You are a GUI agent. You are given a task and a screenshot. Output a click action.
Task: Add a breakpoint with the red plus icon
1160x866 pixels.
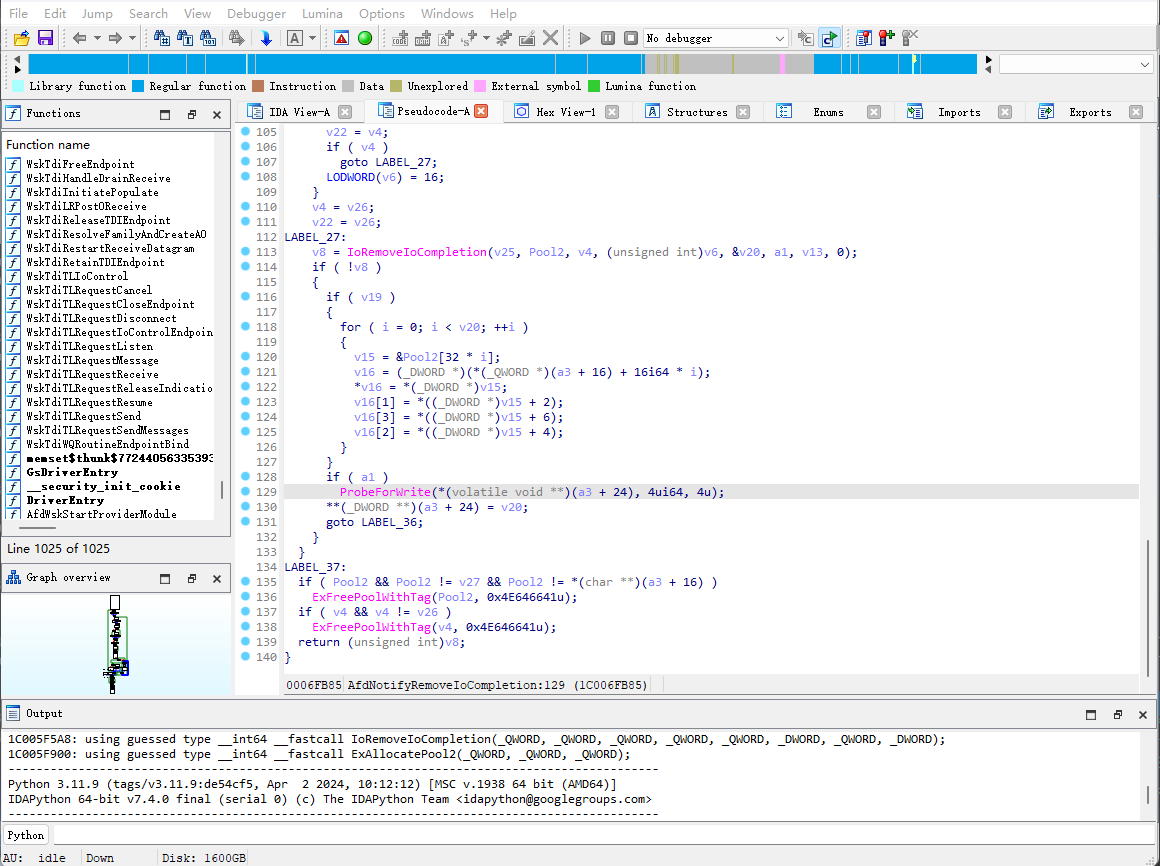[x=886, y=38]
